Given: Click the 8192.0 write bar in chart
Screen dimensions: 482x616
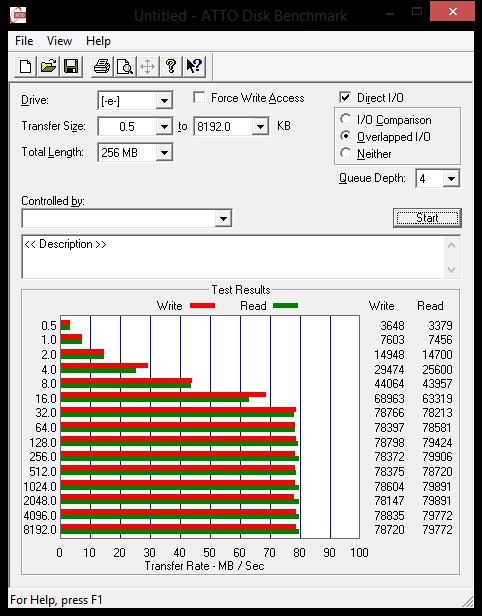Looking at the screenshot, I should pyautogui.click(x=178, y=527).
